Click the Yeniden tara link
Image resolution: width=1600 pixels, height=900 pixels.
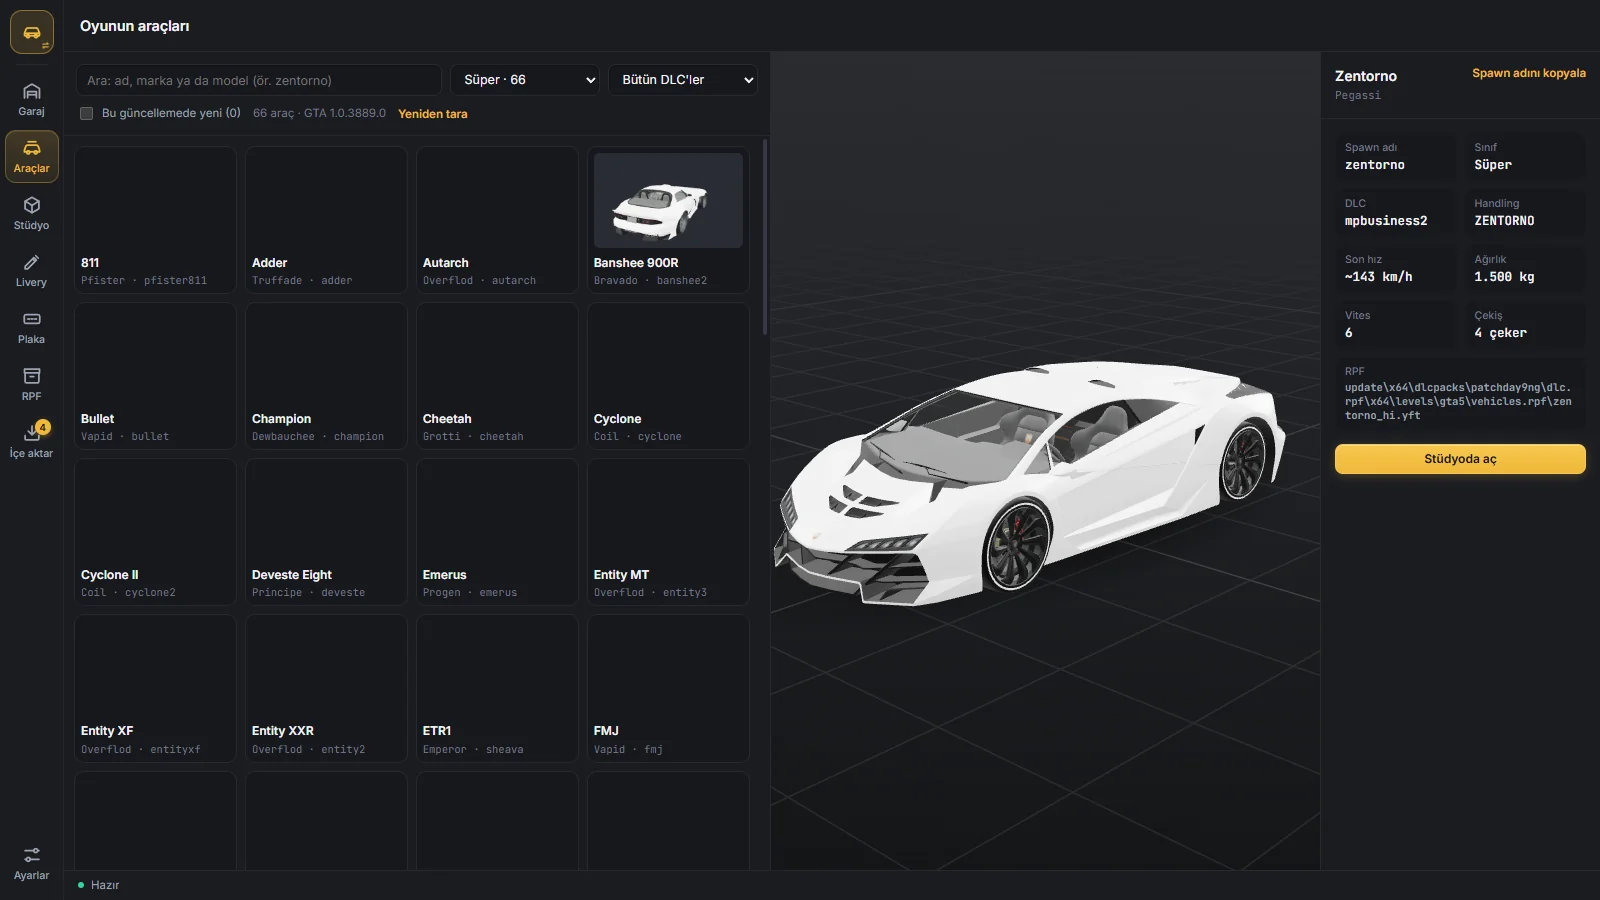point(433,114)
